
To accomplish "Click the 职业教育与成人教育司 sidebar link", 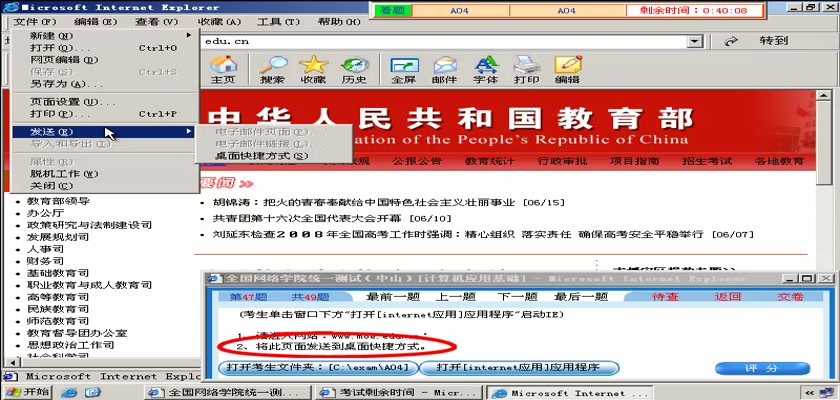I will pos(89,285).
